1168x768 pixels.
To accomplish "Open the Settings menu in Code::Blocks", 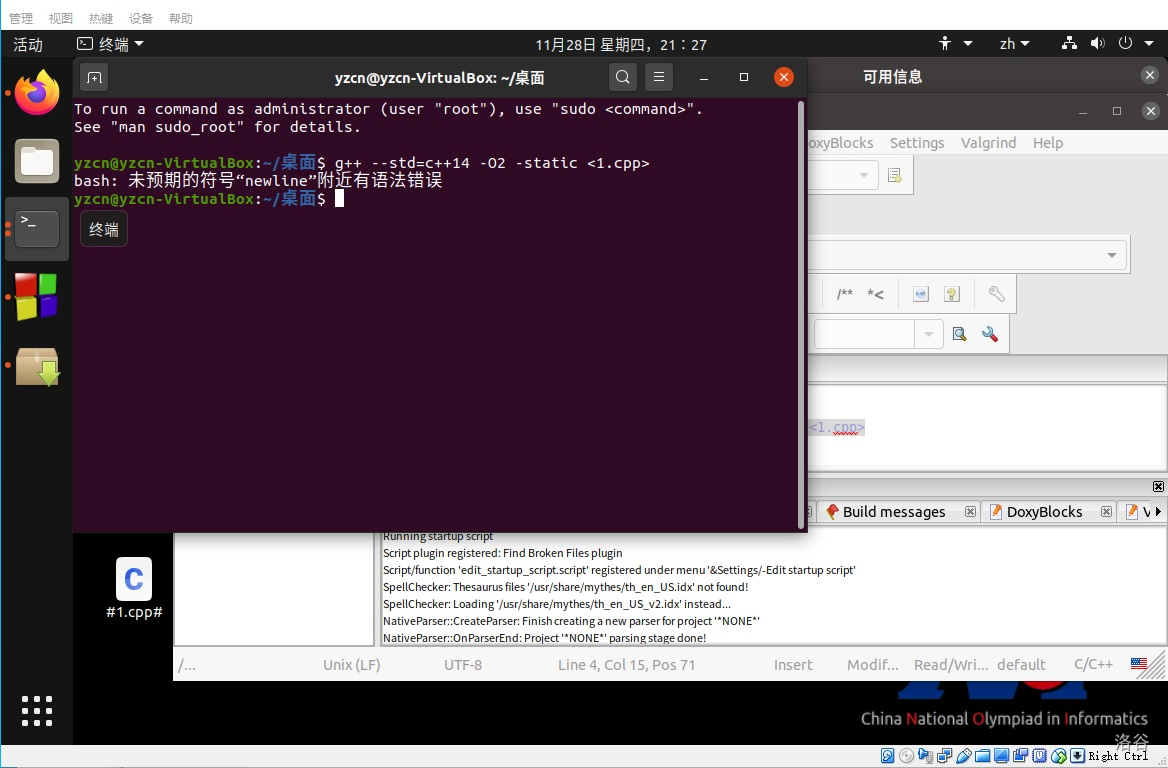I will pos(917,143).
